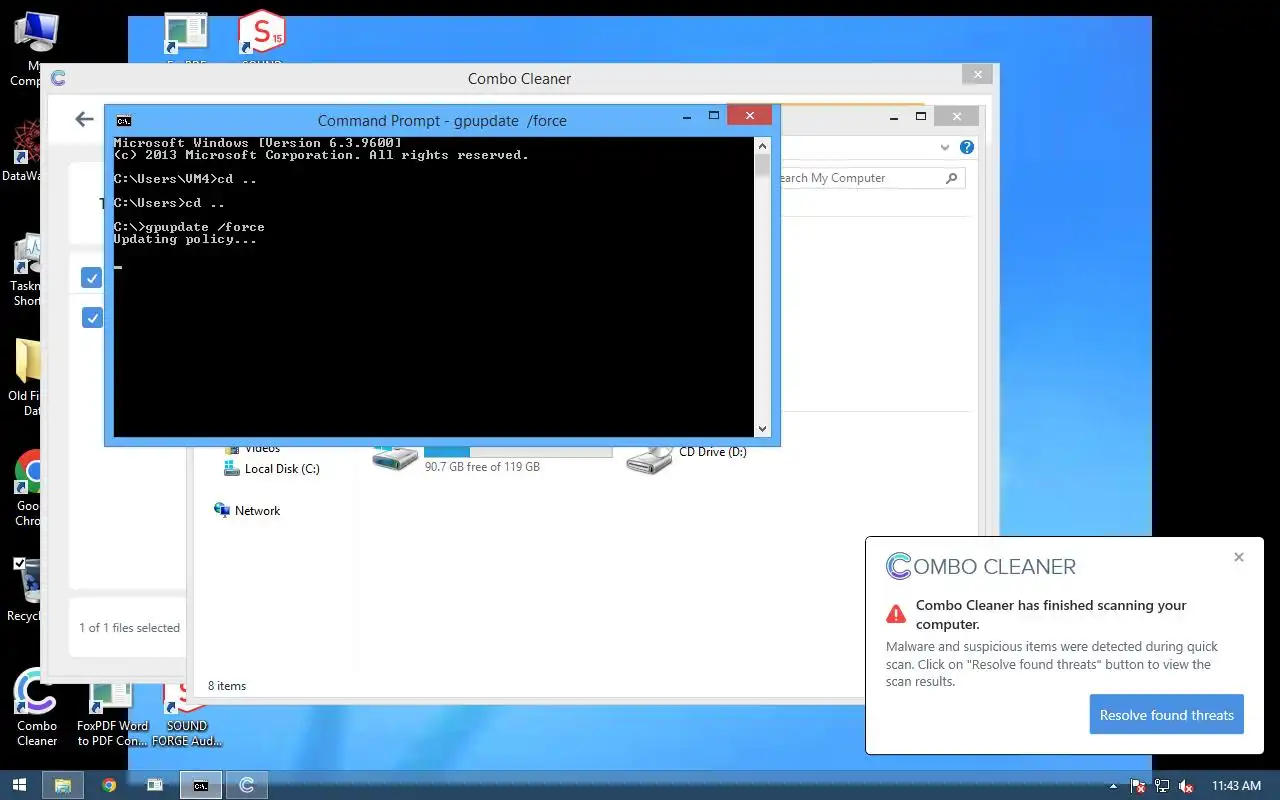Image resolution: width=1280 pixels, height=800 pixels.
Task: Click the Combo Cleaner logo in notification
Action: click(x=981, y=566)
